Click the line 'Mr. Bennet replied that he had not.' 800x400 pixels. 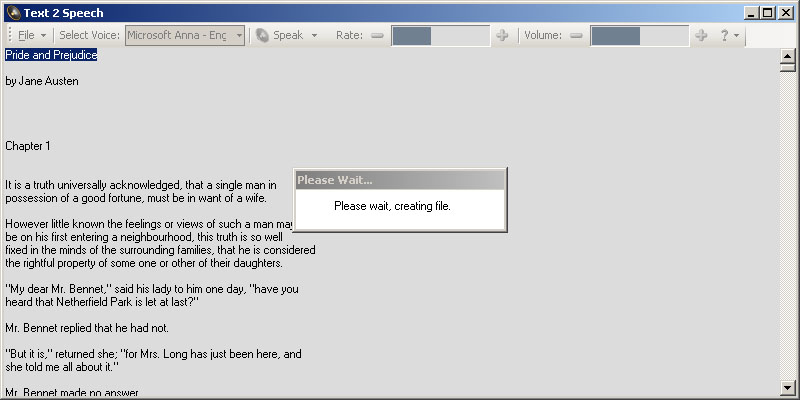pyautogui.click(x=87, y=329)
